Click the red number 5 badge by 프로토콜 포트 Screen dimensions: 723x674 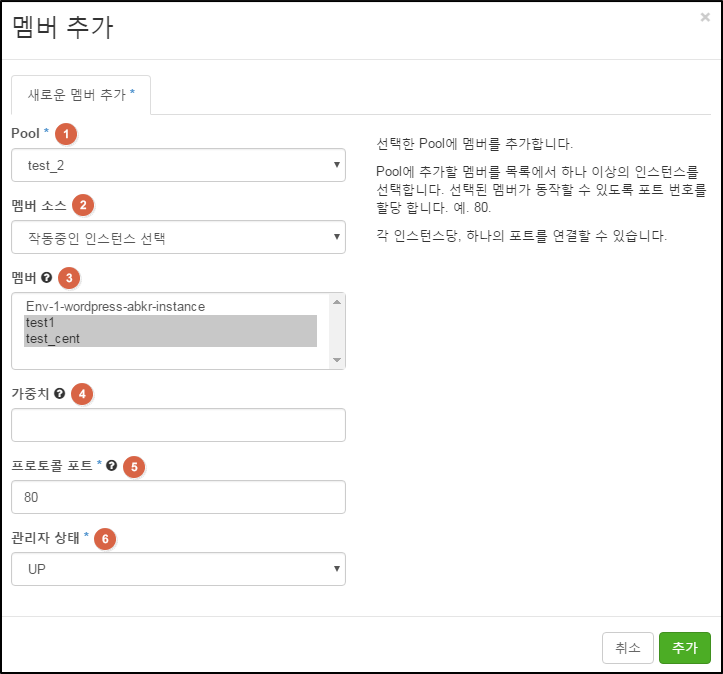tap(134, 467)
